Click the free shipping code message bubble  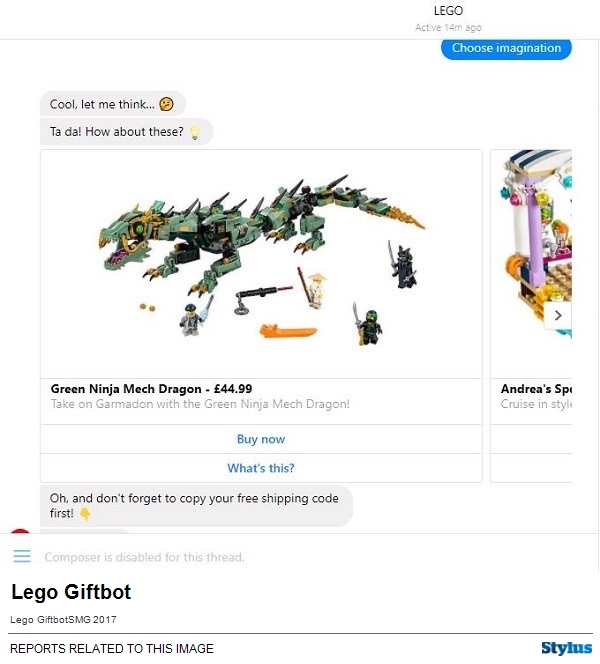(196, 506)
